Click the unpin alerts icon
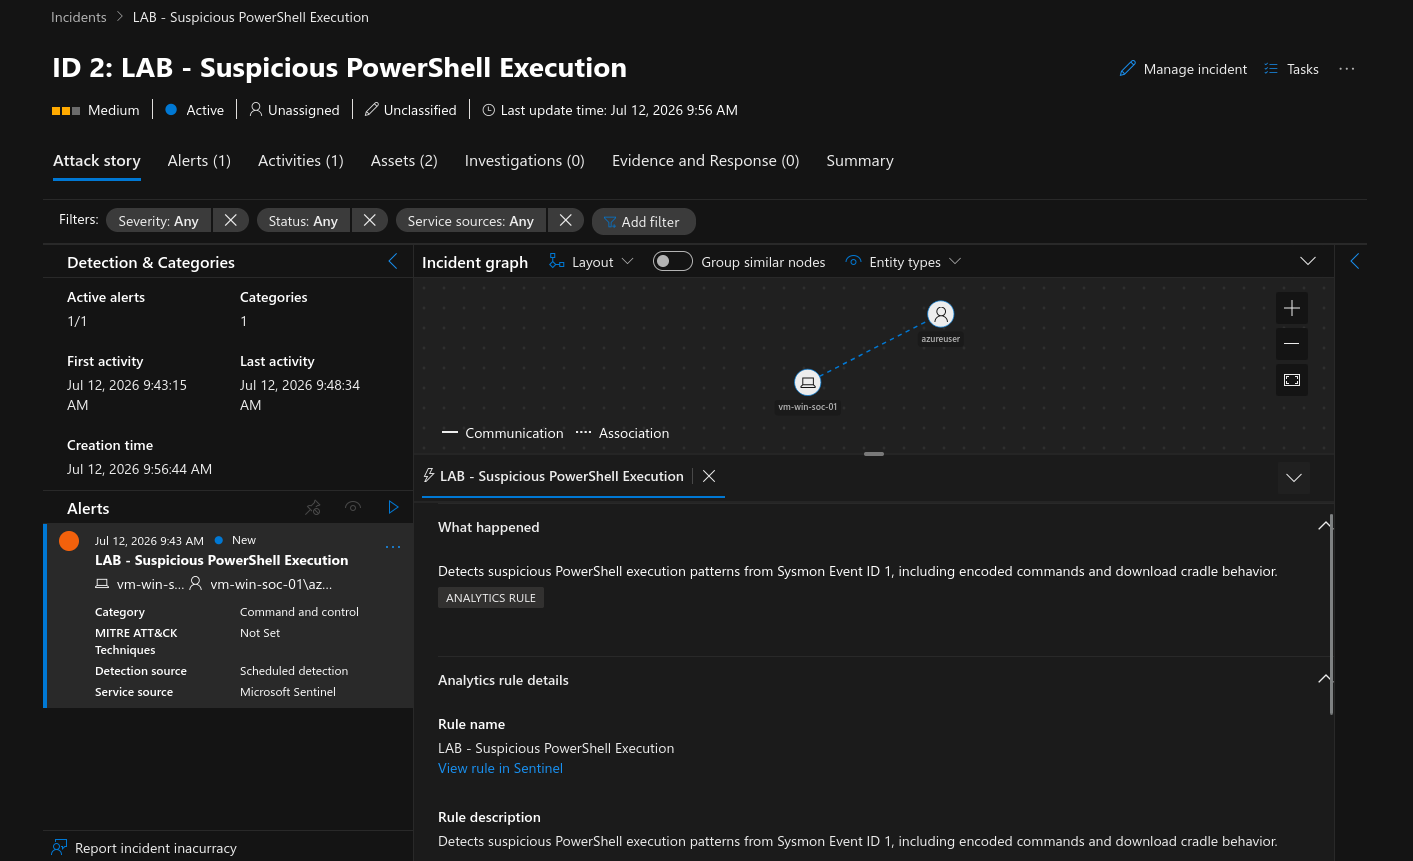The height and width of the screenshot is (861, 1413). point(313,508)
